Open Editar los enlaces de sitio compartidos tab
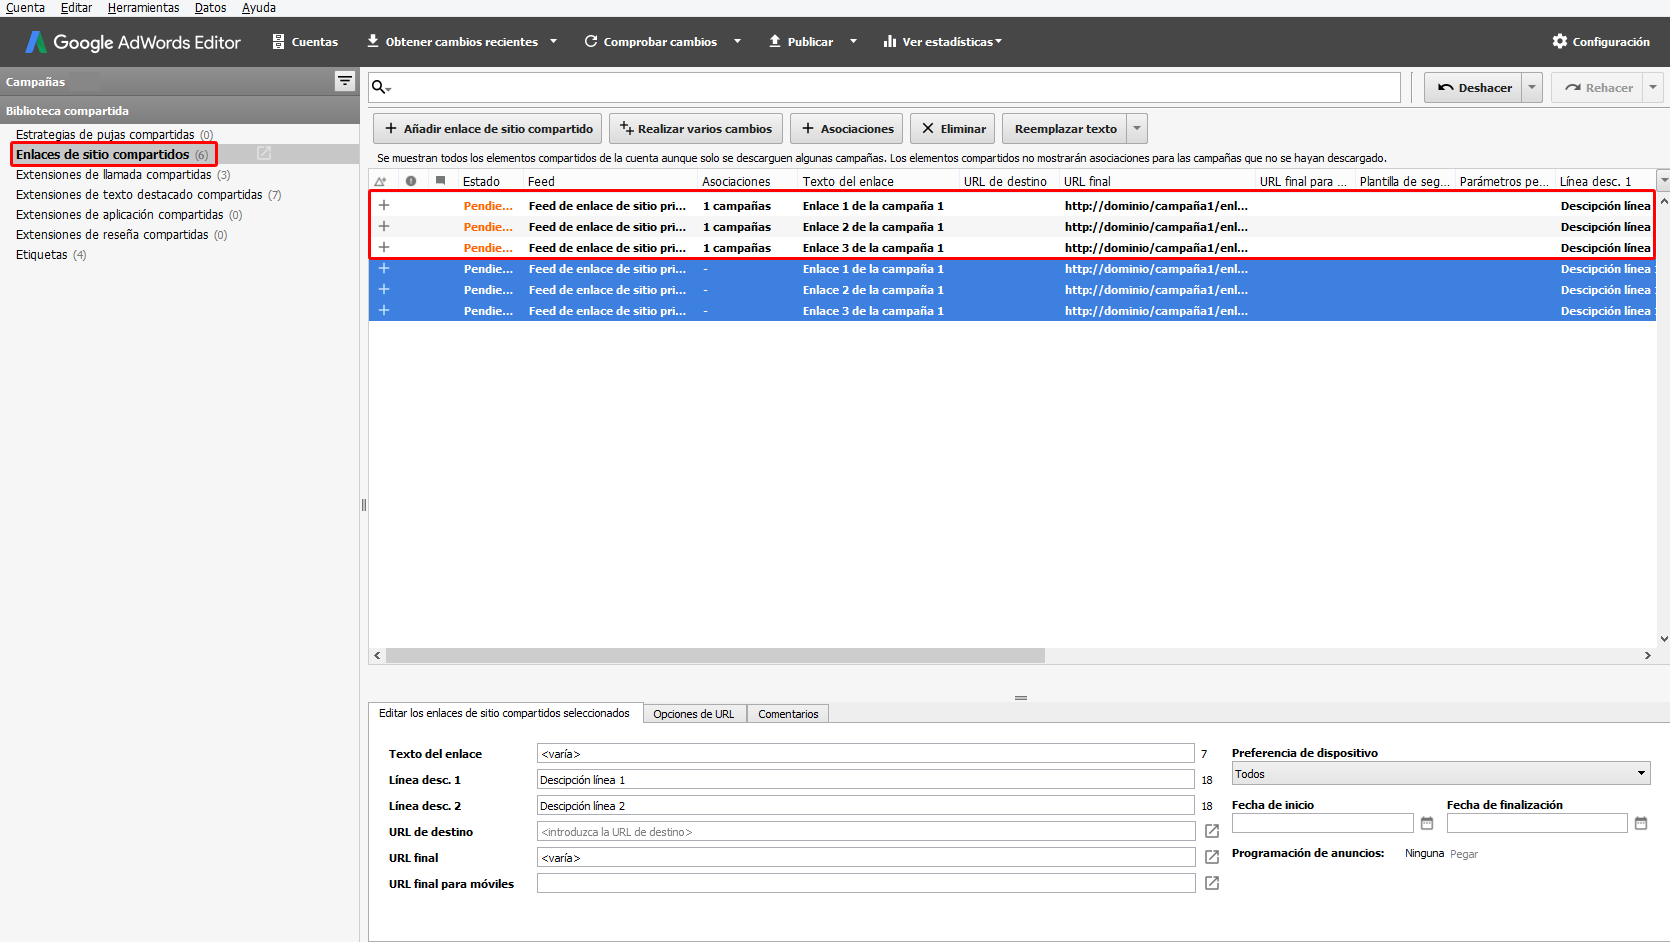The width and height of the screenshot is (1670, 942). tap(504, 713)
